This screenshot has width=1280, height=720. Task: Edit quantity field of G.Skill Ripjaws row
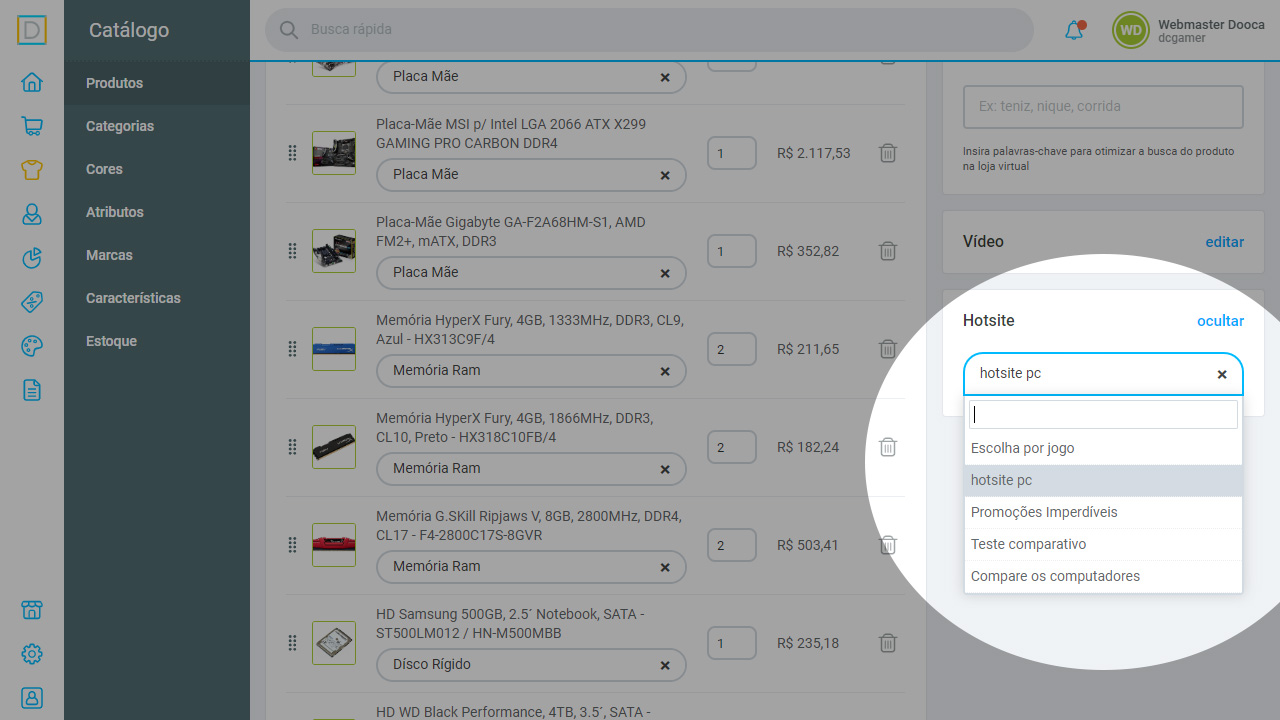732,545
